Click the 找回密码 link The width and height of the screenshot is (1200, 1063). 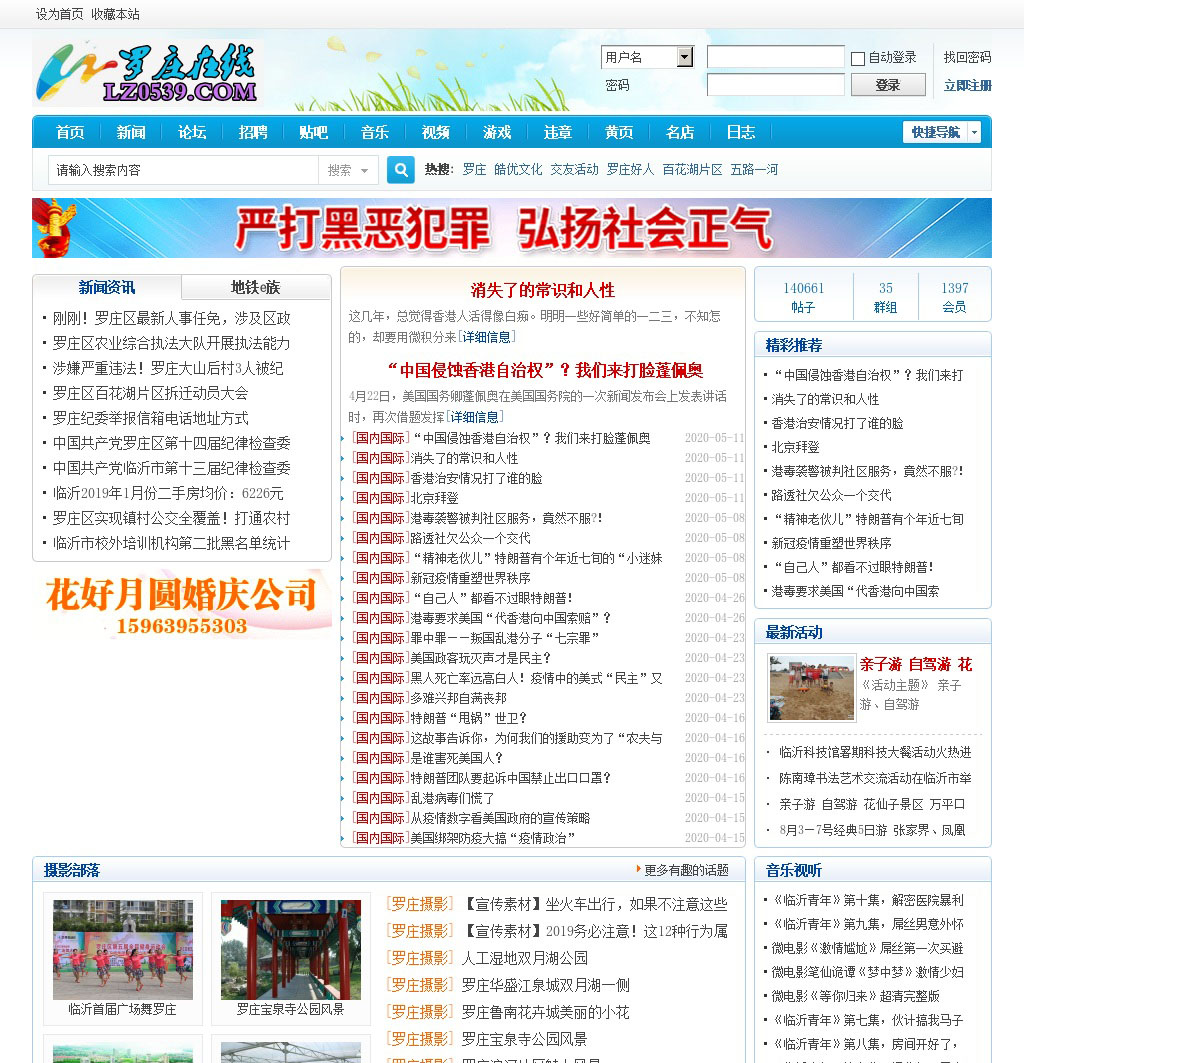click(x=967, y=57)
